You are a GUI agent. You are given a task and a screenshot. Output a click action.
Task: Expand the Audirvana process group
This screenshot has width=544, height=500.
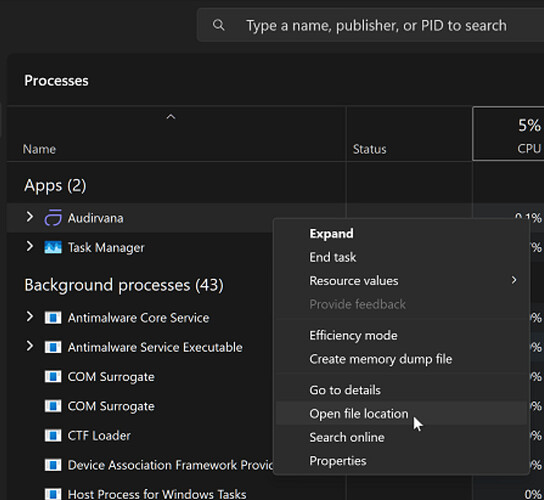[x=30, y=217]
